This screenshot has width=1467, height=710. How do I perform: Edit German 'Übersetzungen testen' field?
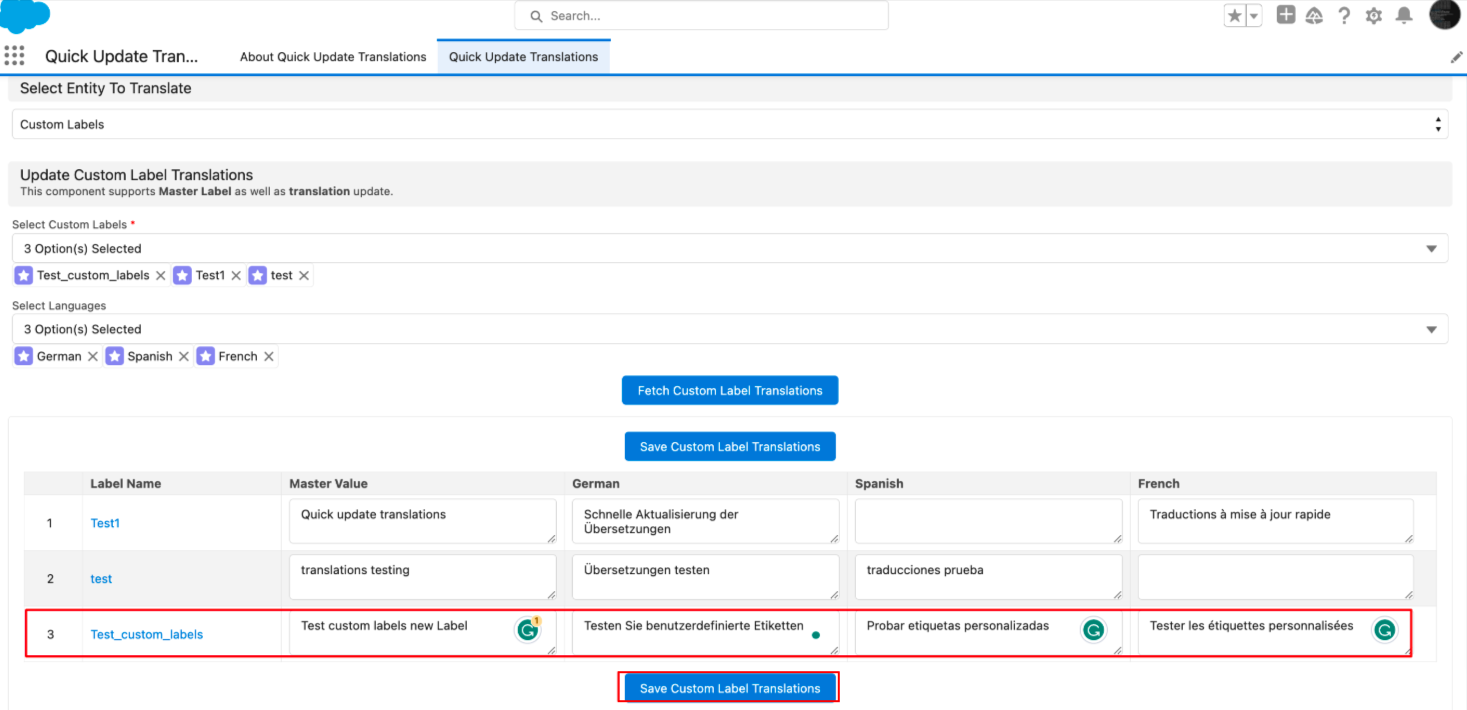[706, 578]
